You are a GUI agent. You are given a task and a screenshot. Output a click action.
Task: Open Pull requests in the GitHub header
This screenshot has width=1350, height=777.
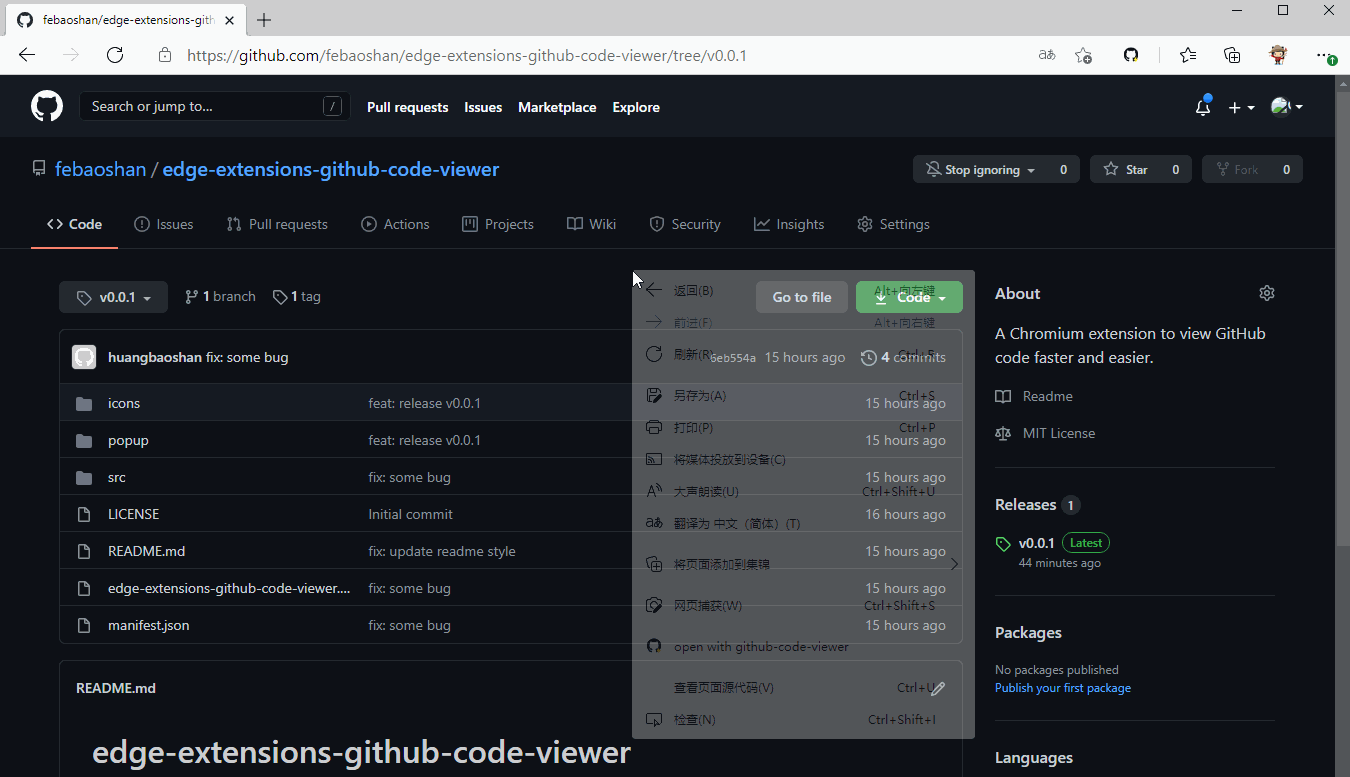tap(407, 107)
